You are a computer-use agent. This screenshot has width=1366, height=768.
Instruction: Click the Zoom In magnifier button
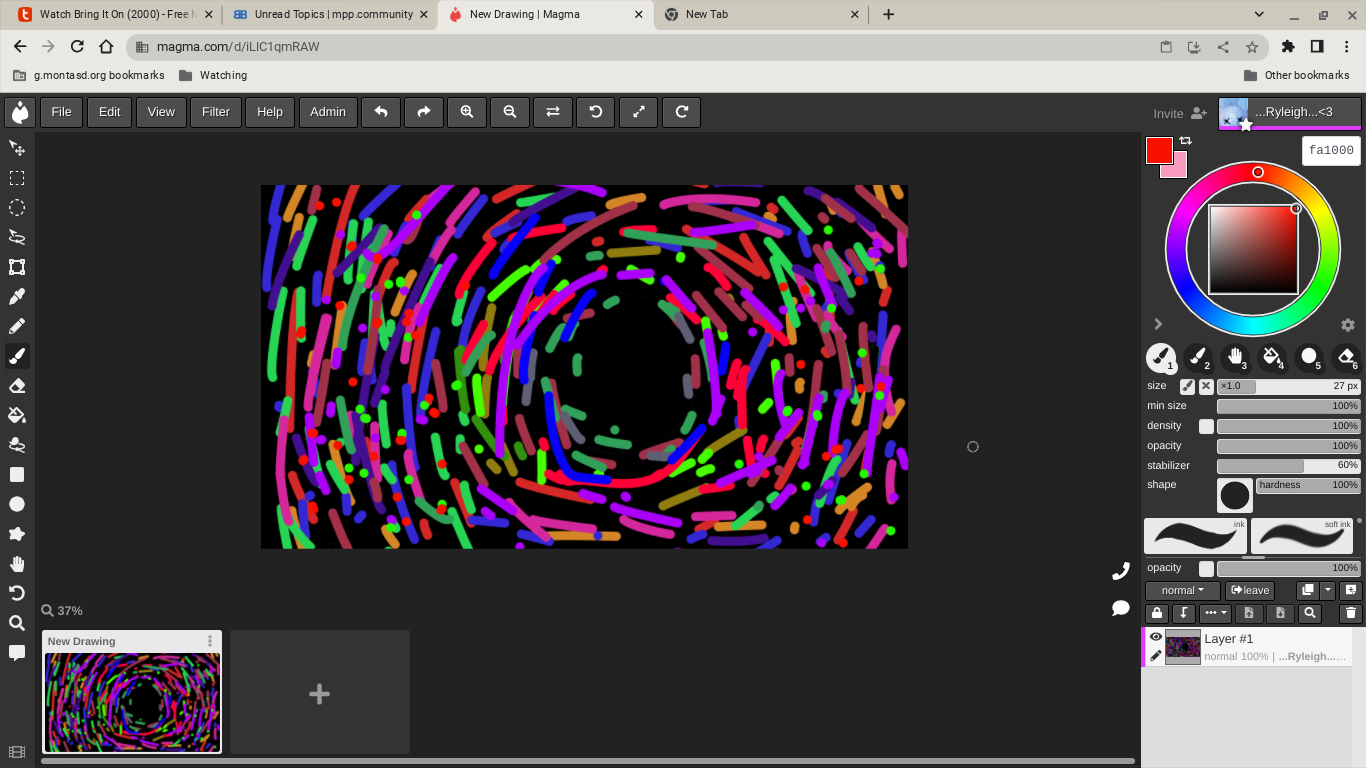(467, 112)
